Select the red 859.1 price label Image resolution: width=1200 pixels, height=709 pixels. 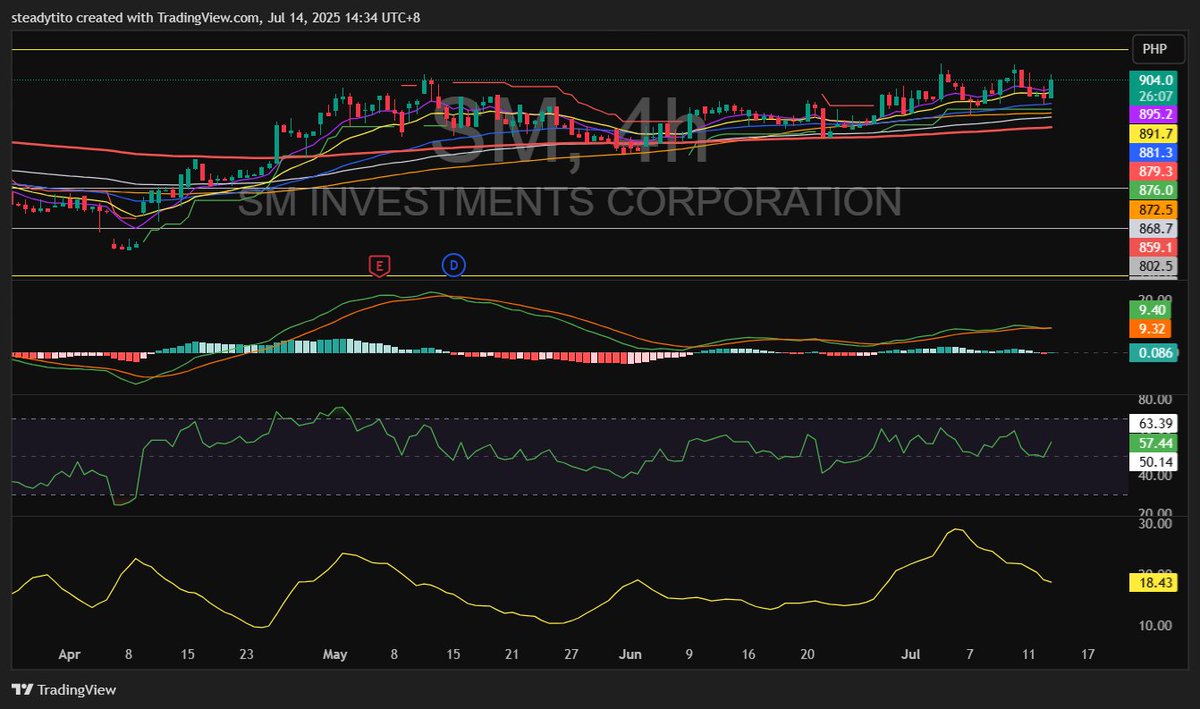[x=1155, y=248]
